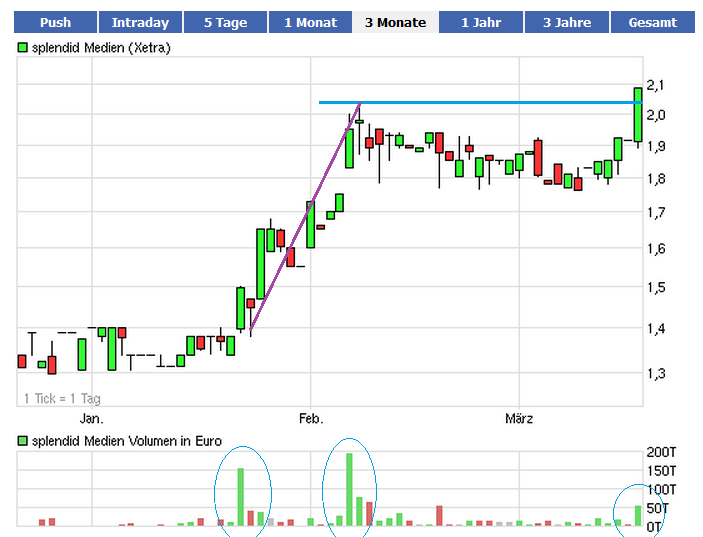Click the last green candle breaking above 2,0

(638, 115)
